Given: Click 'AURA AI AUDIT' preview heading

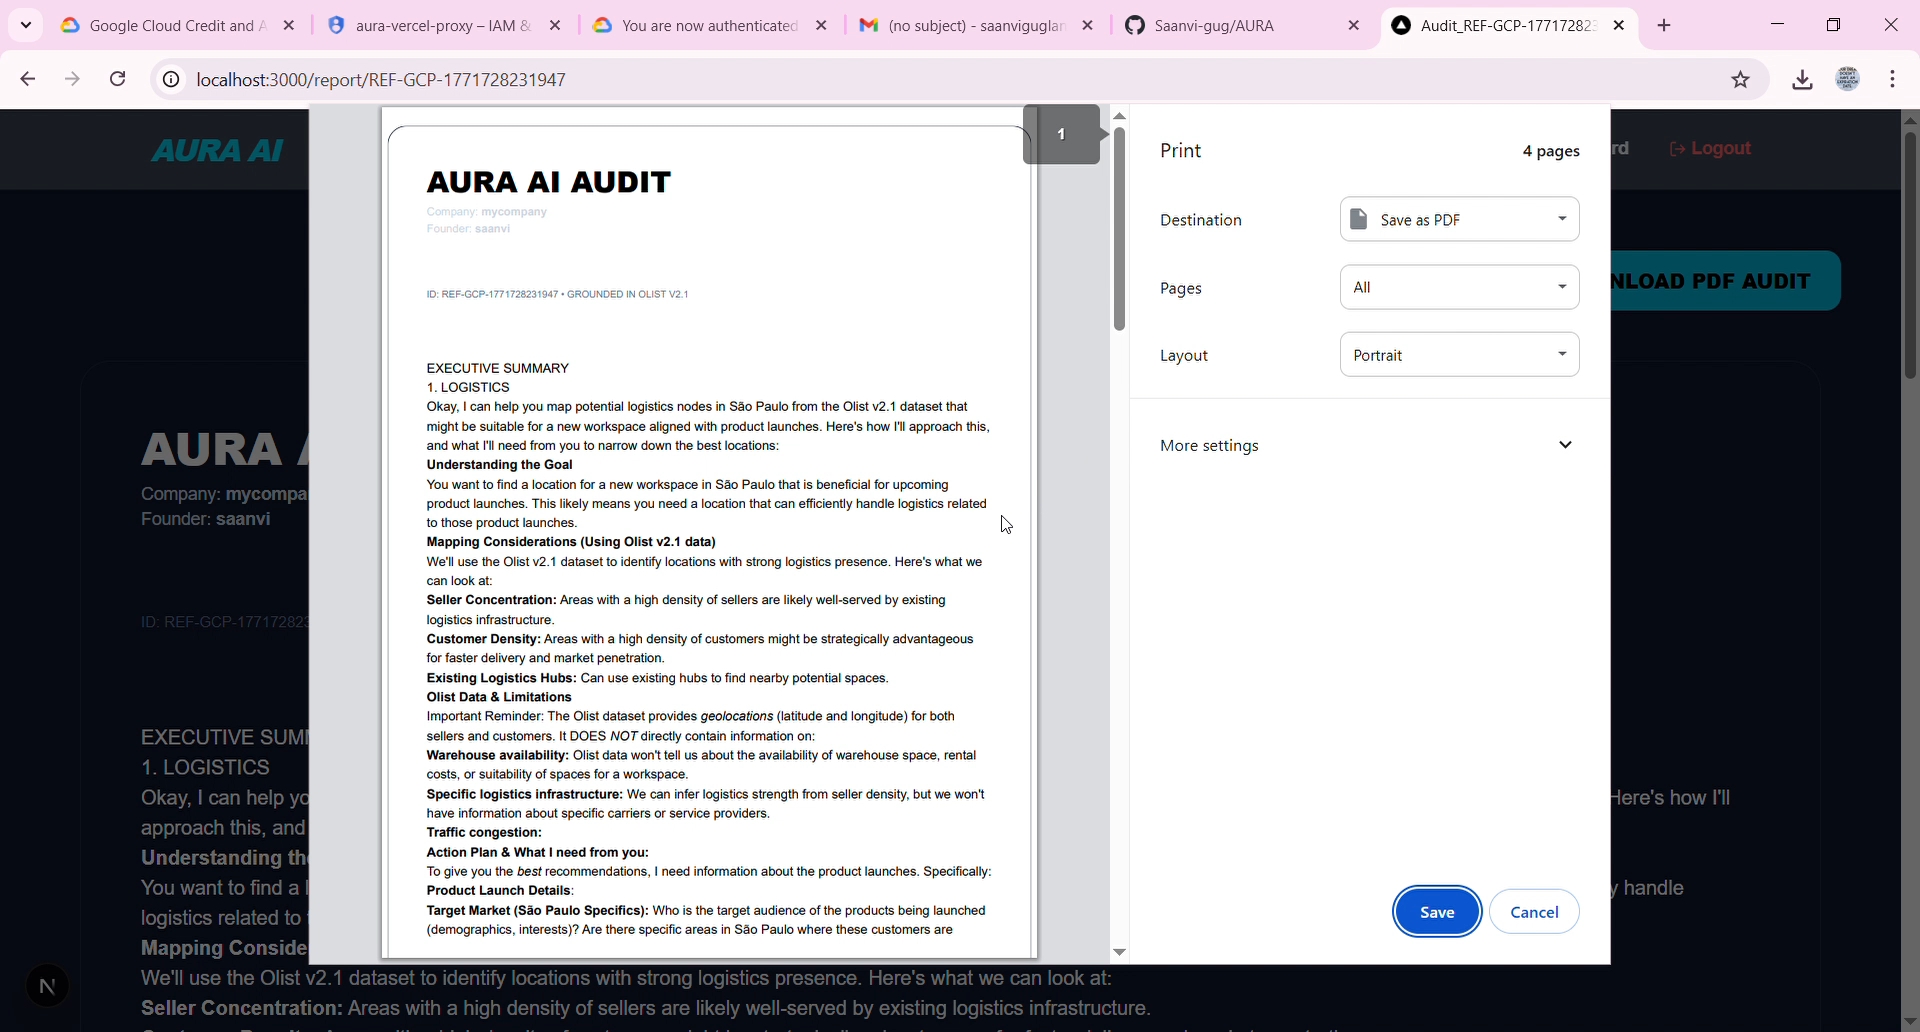Looking at the screenshot, I should (549, 182).
